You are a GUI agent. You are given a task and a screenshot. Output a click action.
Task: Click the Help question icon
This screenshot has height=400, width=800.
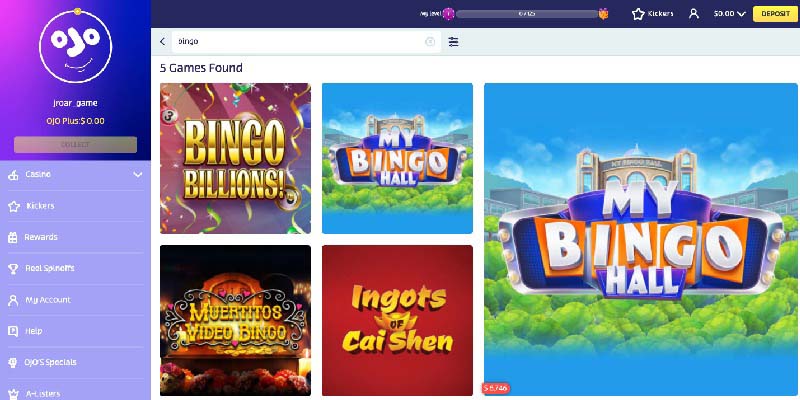point(13,331)
